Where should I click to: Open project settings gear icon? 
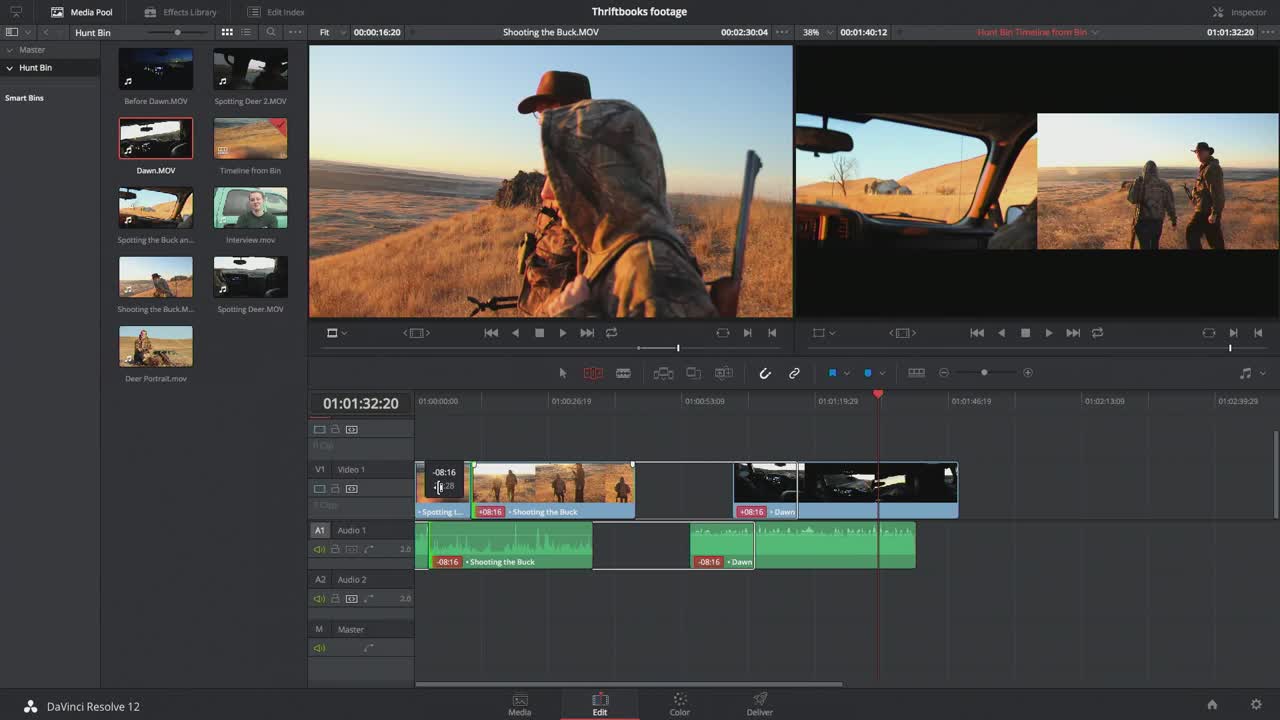point(1256,704)
